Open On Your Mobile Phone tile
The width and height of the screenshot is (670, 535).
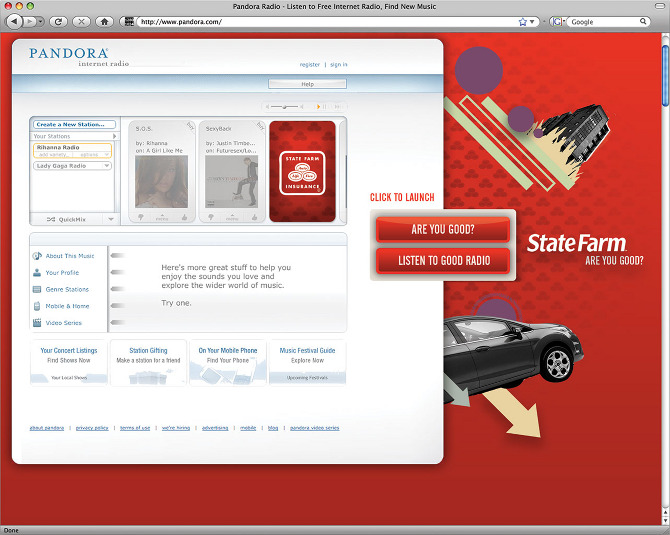pyautogui.click(x=228, y=362)
